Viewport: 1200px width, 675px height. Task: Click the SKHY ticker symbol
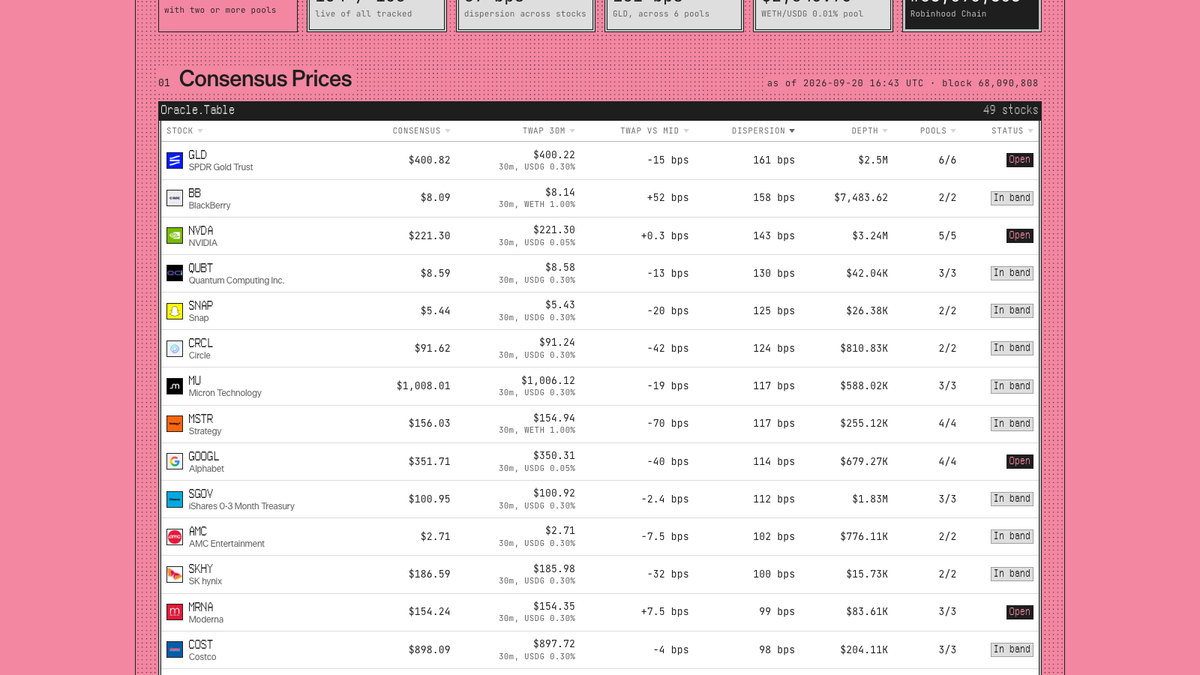click(x=201, y=569)
